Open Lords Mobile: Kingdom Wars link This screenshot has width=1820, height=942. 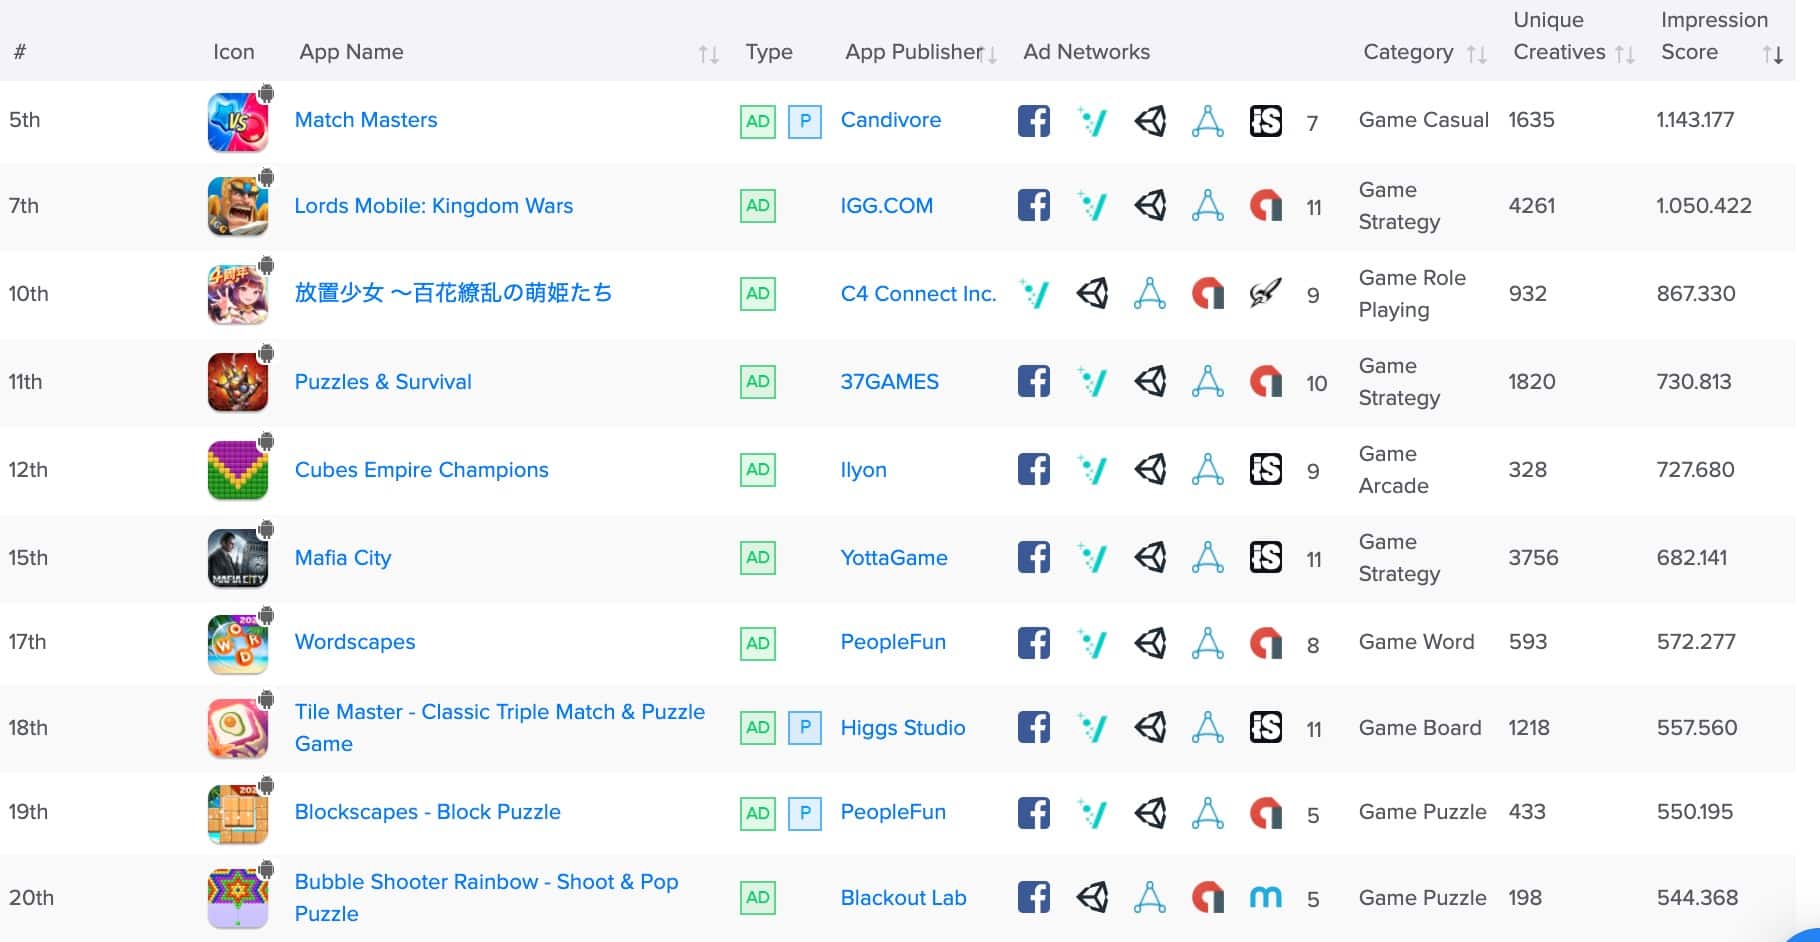[x=434, y=206]
